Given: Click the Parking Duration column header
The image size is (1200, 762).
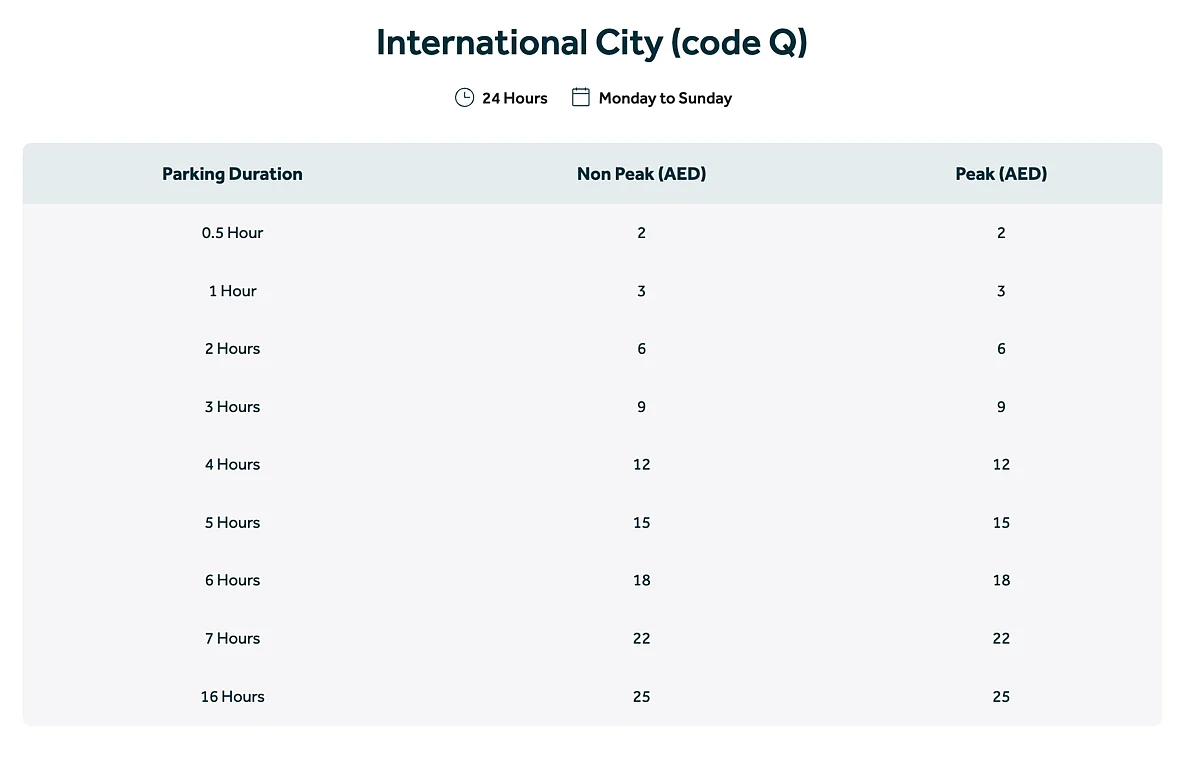Looking at the screenshot, I should coord(232,174).
